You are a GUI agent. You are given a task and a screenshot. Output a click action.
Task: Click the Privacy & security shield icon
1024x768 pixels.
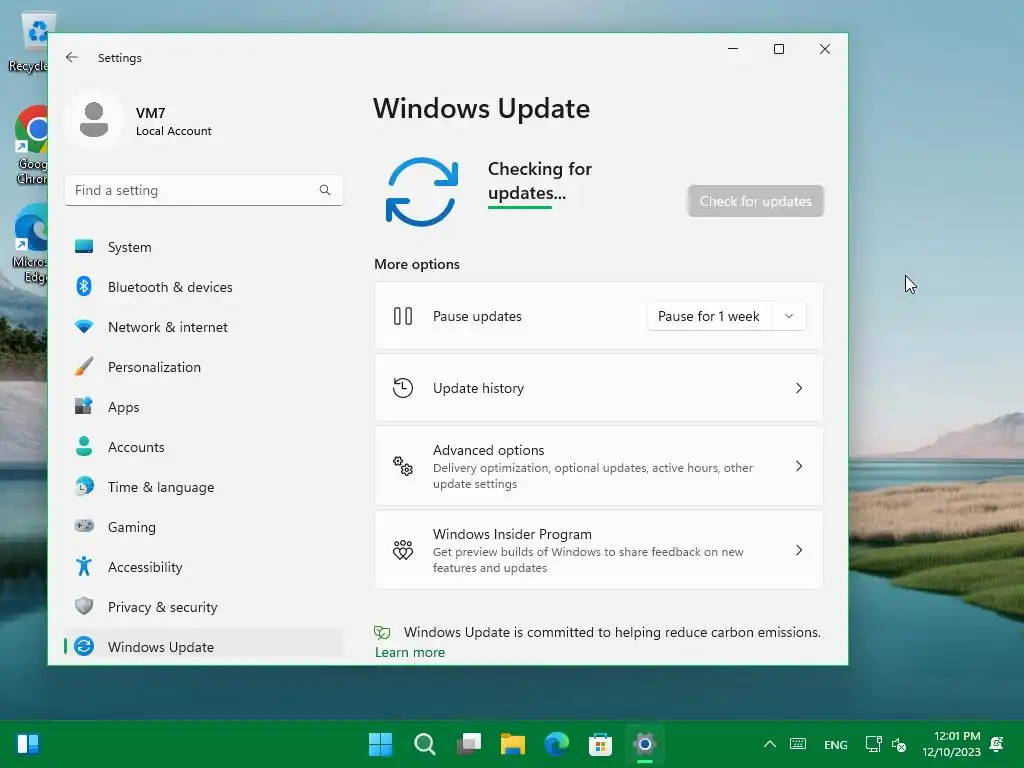tap(84, 606)
